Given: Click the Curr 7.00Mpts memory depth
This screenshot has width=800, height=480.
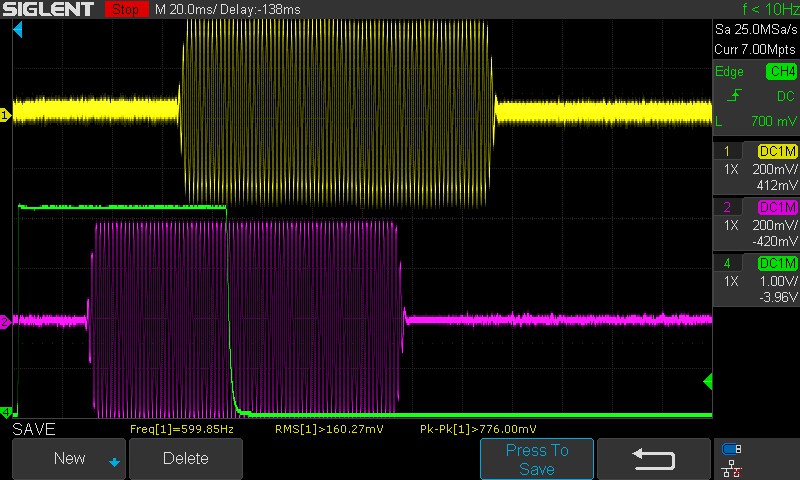Looking at the screenshot, I should pyautogui.click(x=755, y=49).
